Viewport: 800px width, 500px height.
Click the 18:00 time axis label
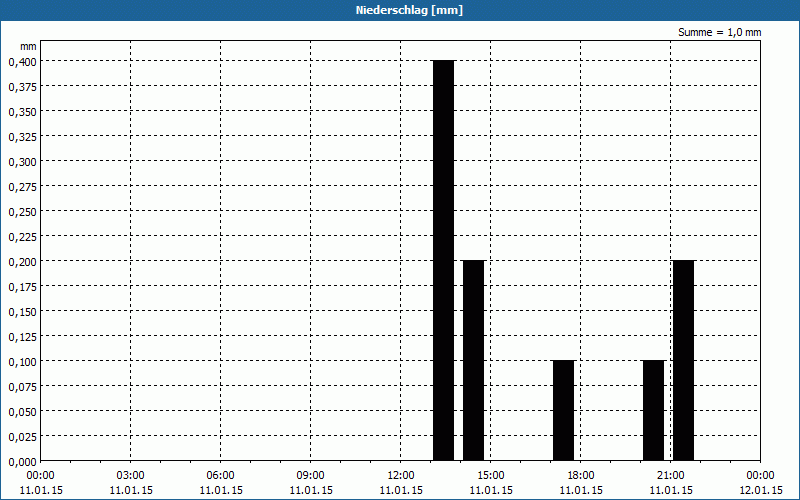(x=581, y=476)
